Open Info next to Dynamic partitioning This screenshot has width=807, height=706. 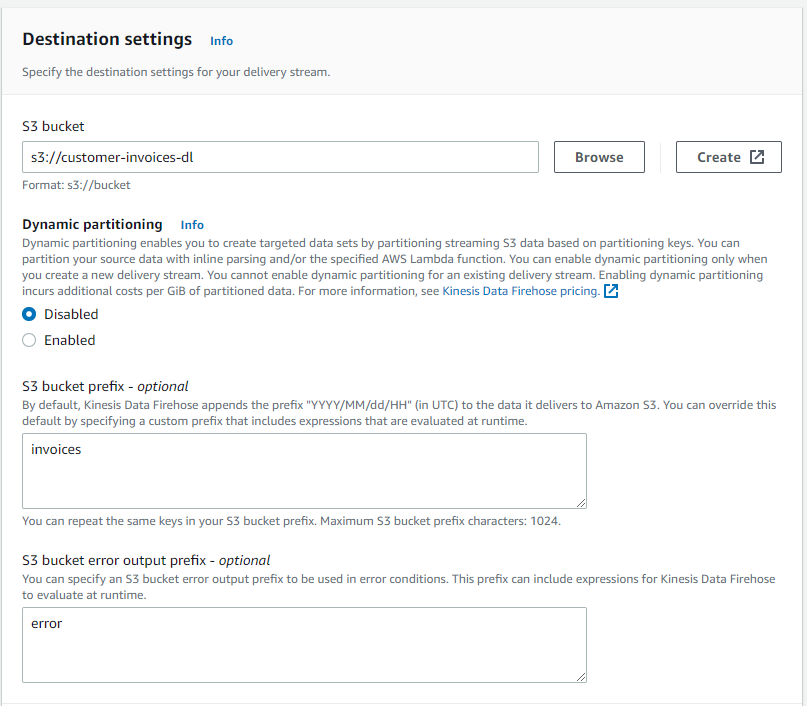[192, 225]
